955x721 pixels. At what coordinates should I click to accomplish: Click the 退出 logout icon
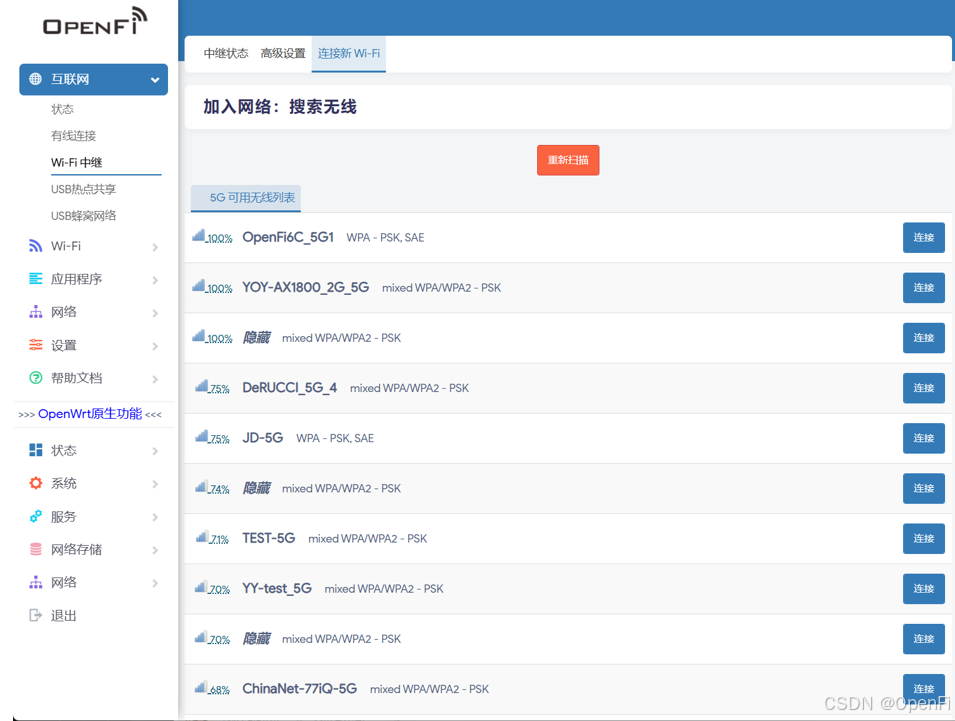tap(34, 615)
